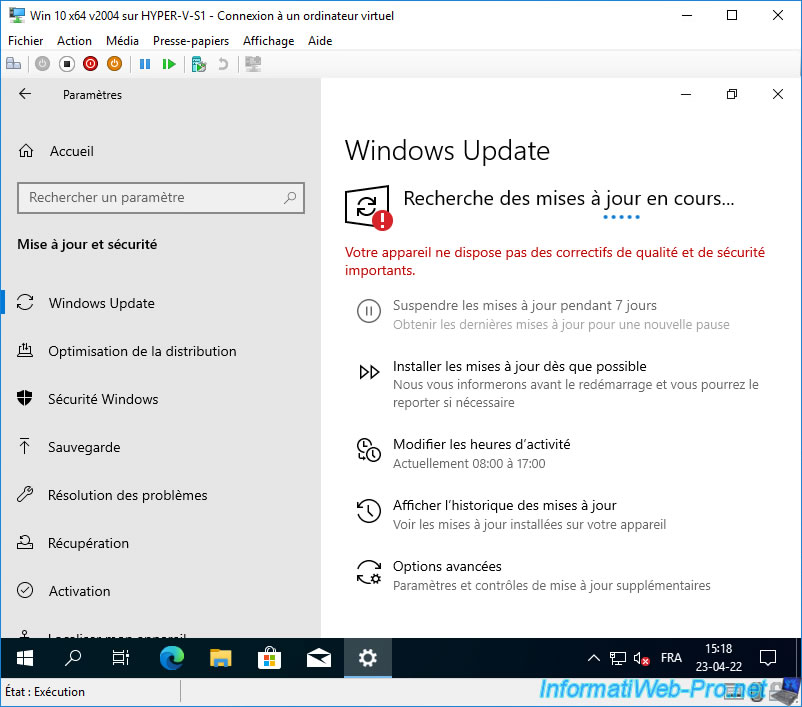
Task: Launch Microsoft Edge from the taskbar
Action: [x=171, y=658]
